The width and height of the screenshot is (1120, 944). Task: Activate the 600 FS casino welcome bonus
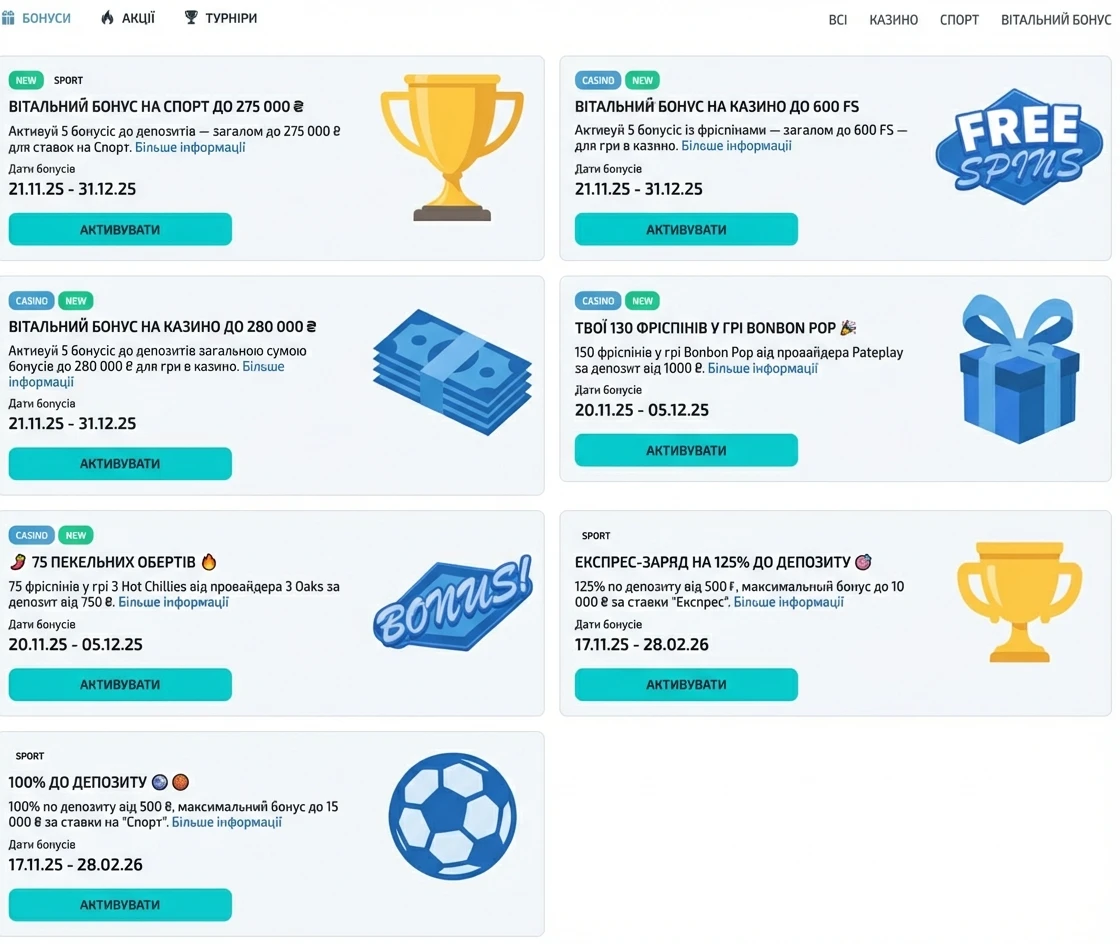[x=685, y=229]
